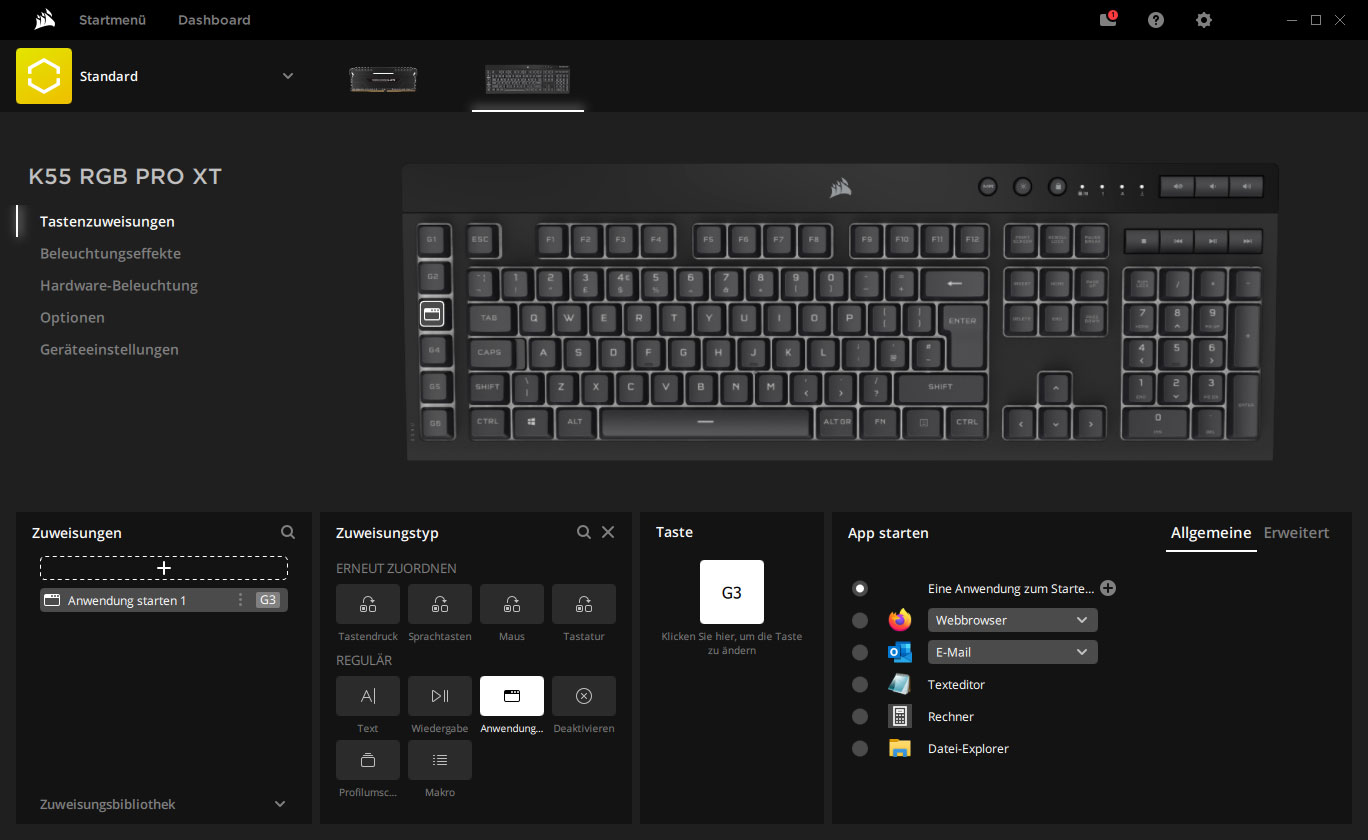Screen dimensions: 1368x840
Task: Click the brightness button on the keyboard image
Action: (1022, 186)
